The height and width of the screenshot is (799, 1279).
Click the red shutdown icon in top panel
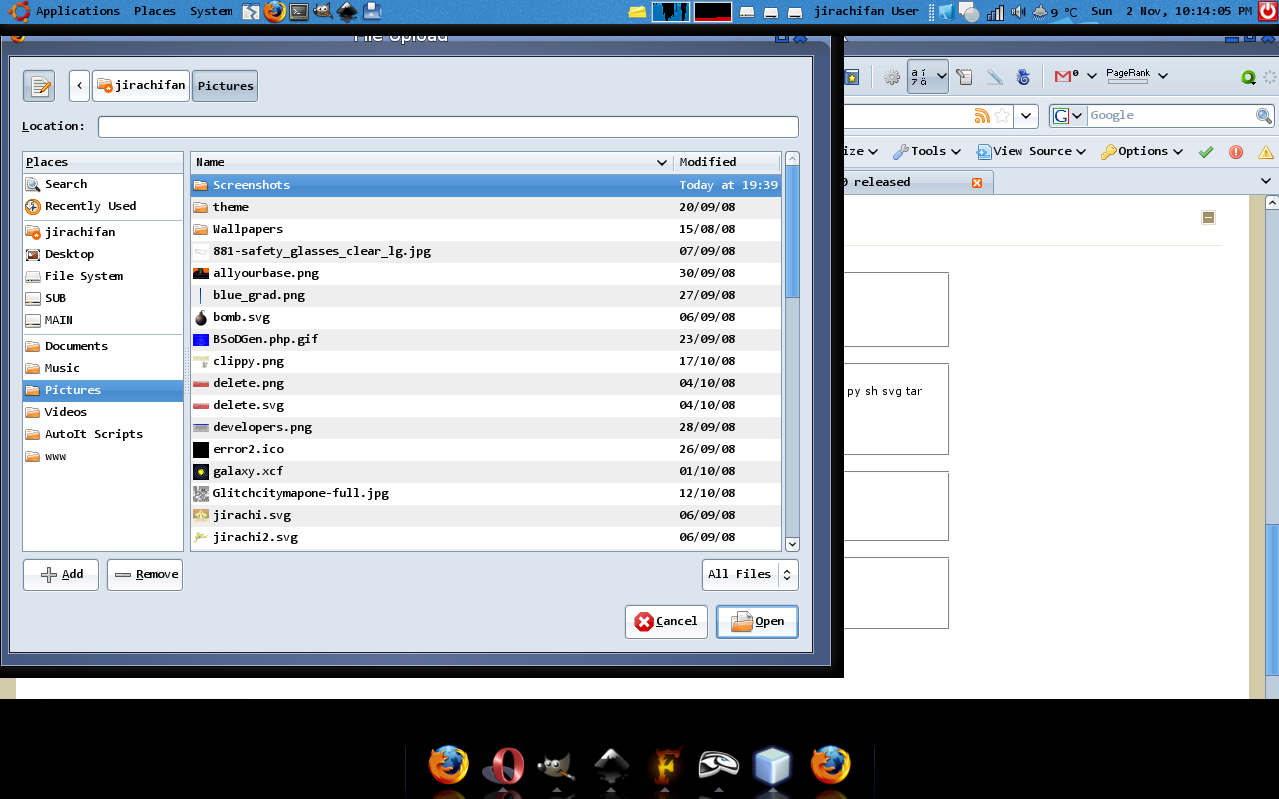[x=1267, y=11]
